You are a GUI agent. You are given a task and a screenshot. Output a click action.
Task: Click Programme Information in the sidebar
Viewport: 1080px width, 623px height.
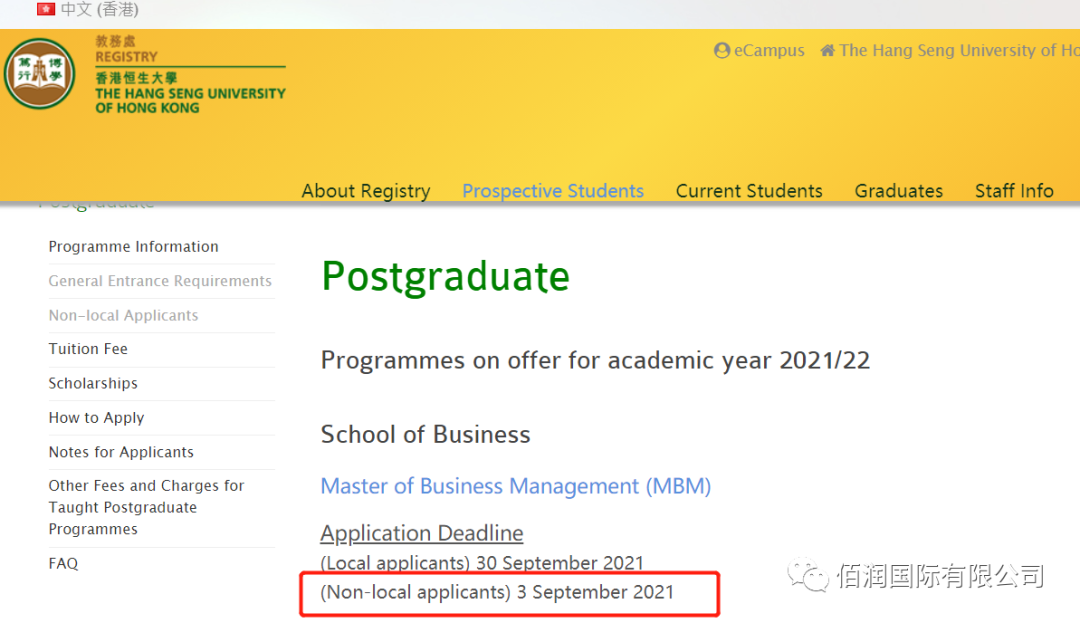coord(133,246)
